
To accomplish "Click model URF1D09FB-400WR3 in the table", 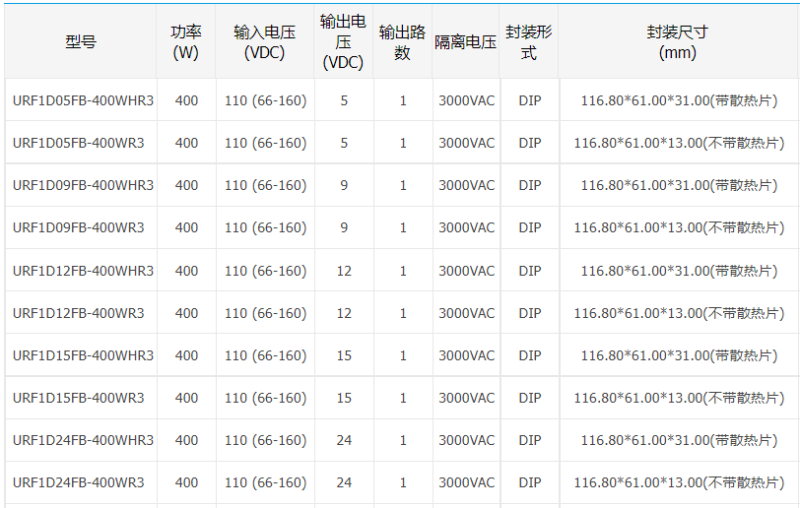I will [x=78, y=228].
